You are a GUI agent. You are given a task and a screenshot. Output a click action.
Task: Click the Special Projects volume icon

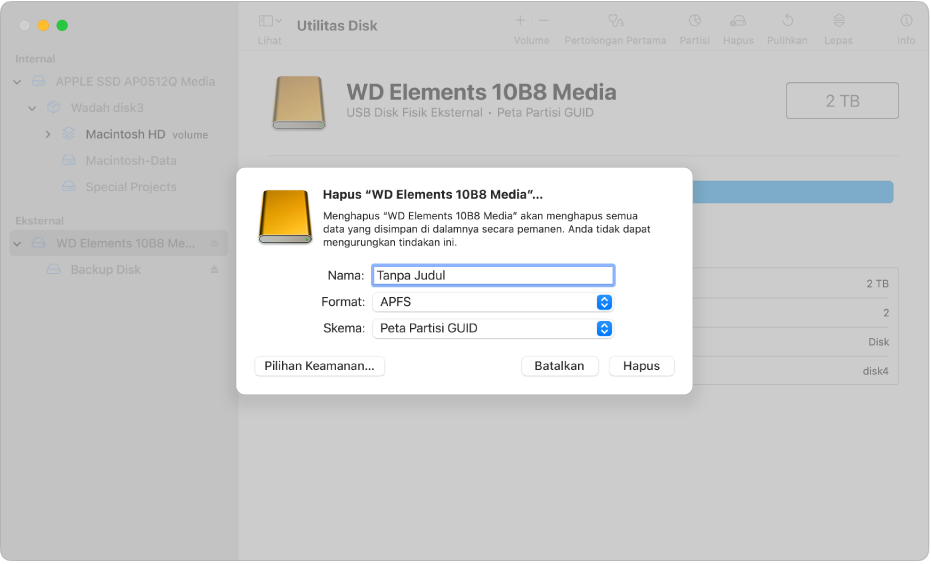pyautogui.click(x=69, y=186)
